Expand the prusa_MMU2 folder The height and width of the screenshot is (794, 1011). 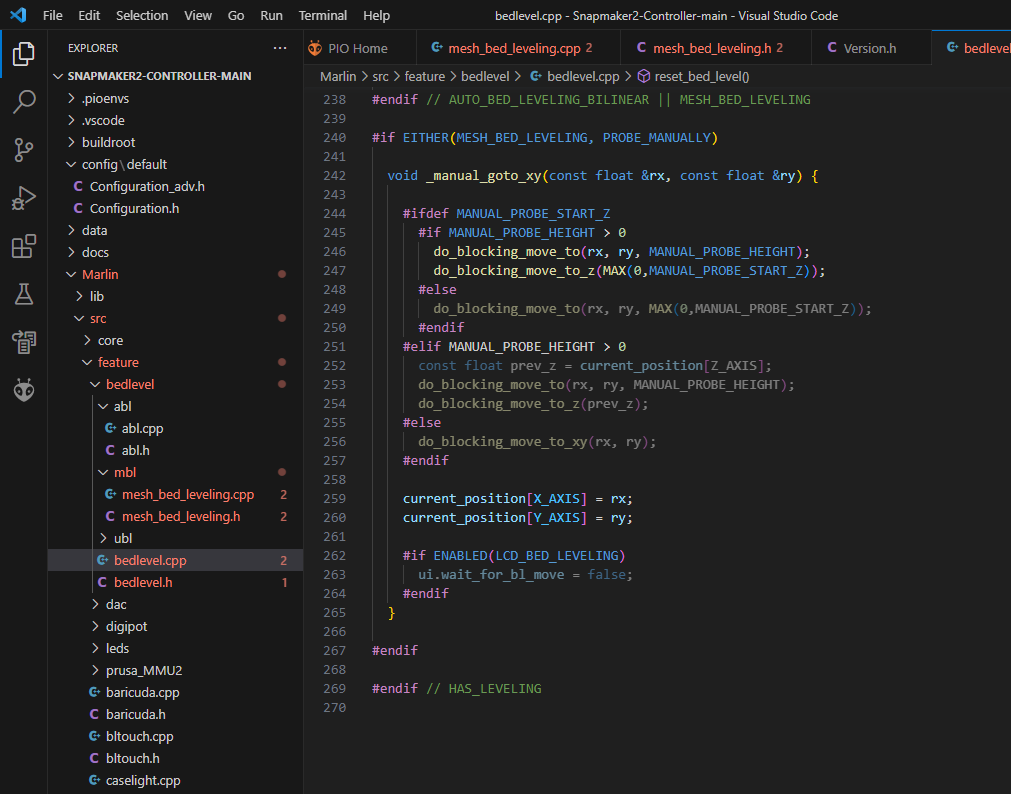pos(175,670)
